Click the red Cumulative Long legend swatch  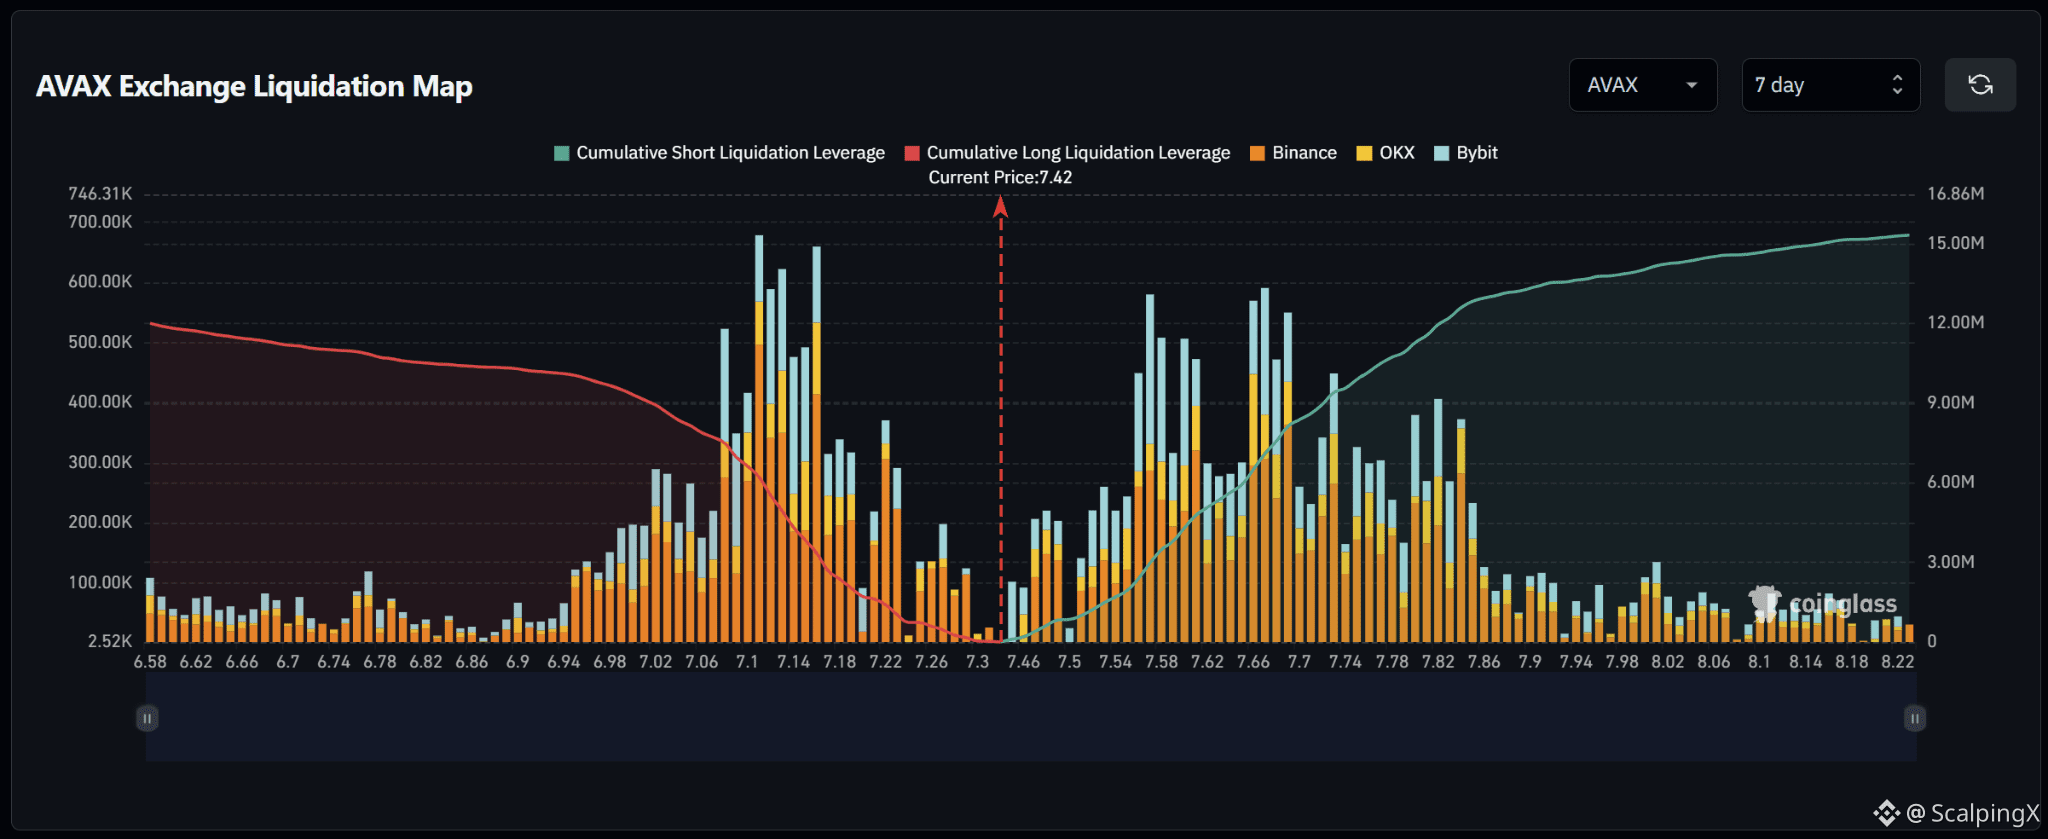pos(912,153)
